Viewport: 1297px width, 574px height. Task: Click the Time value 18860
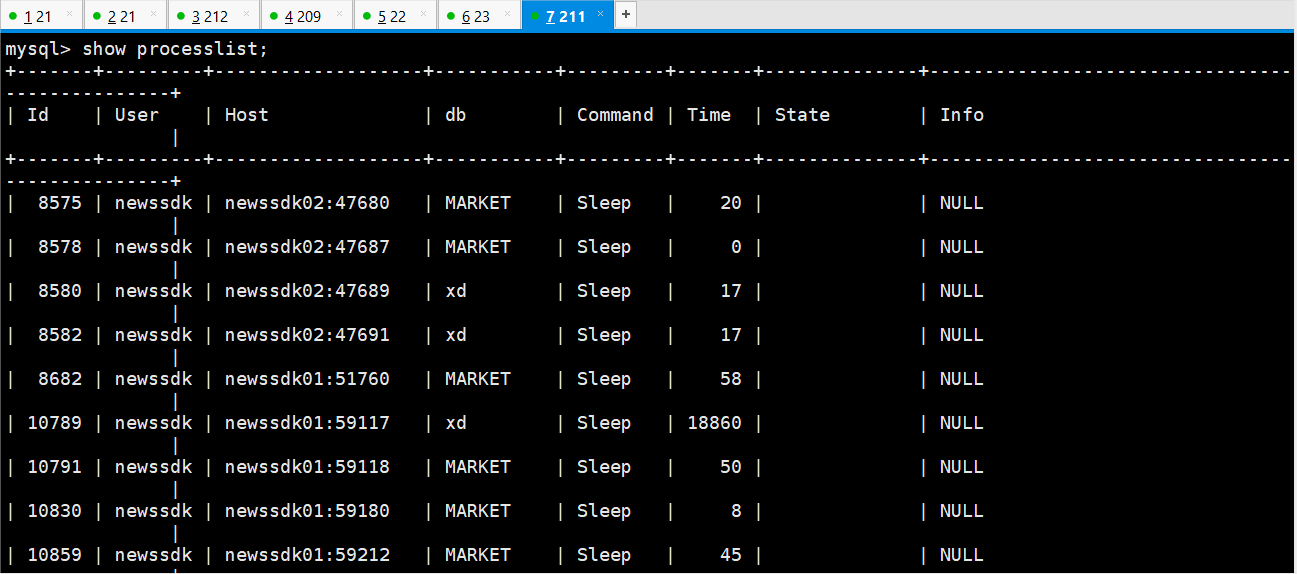tap(714, 423)
